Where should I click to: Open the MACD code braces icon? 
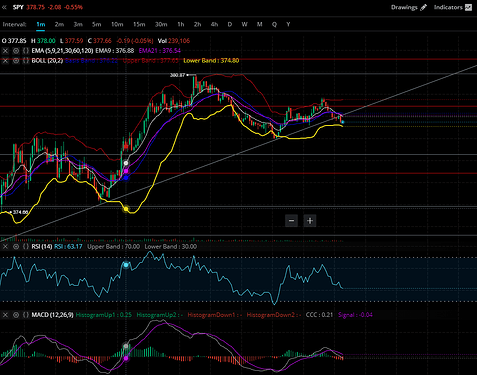point(26,315)
